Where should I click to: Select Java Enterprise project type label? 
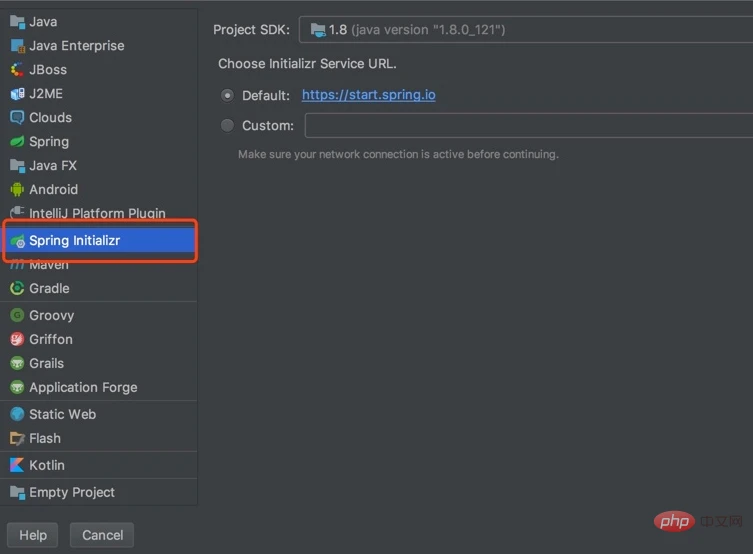point(77,46)
